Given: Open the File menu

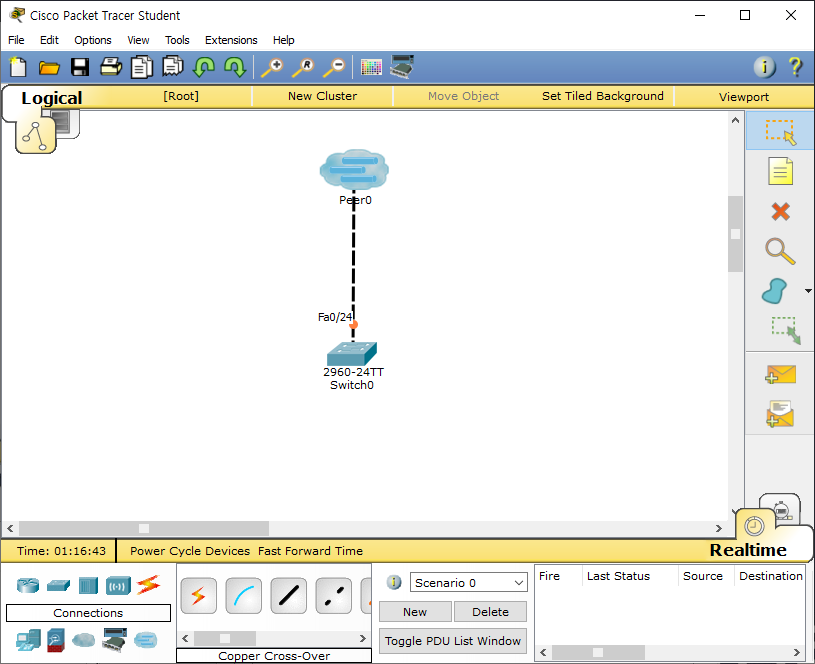Looking at the screenshot, I should [16, 40].
